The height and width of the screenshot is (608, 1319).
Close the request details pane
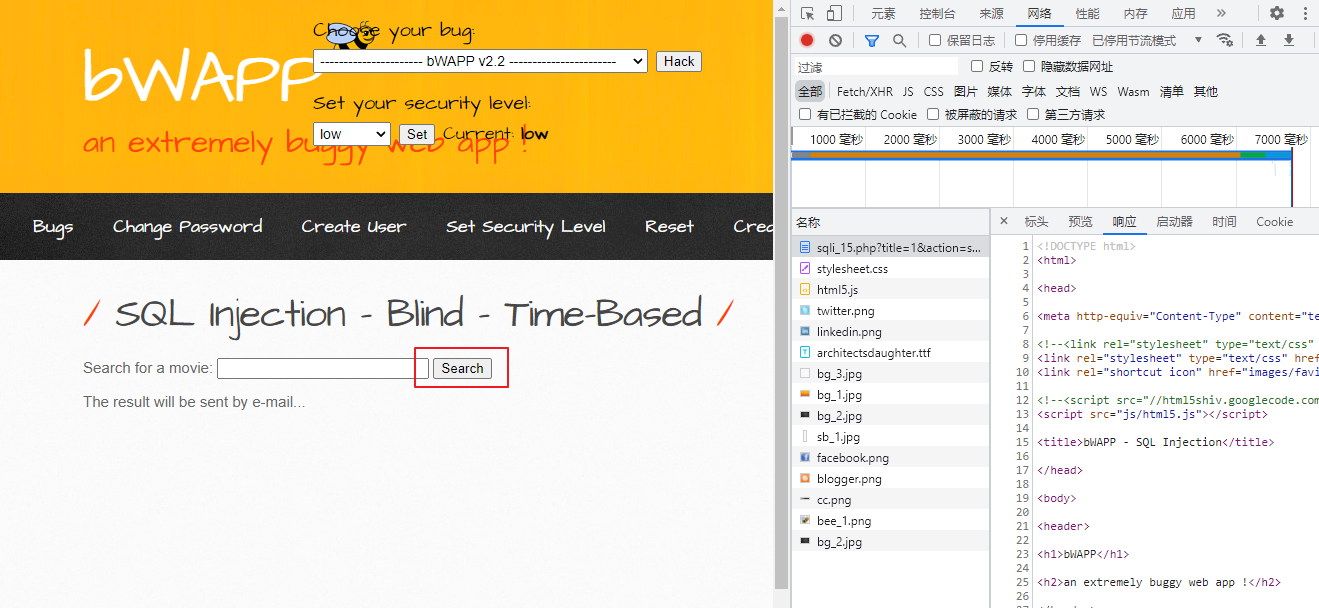click(x=1003, y=222)
